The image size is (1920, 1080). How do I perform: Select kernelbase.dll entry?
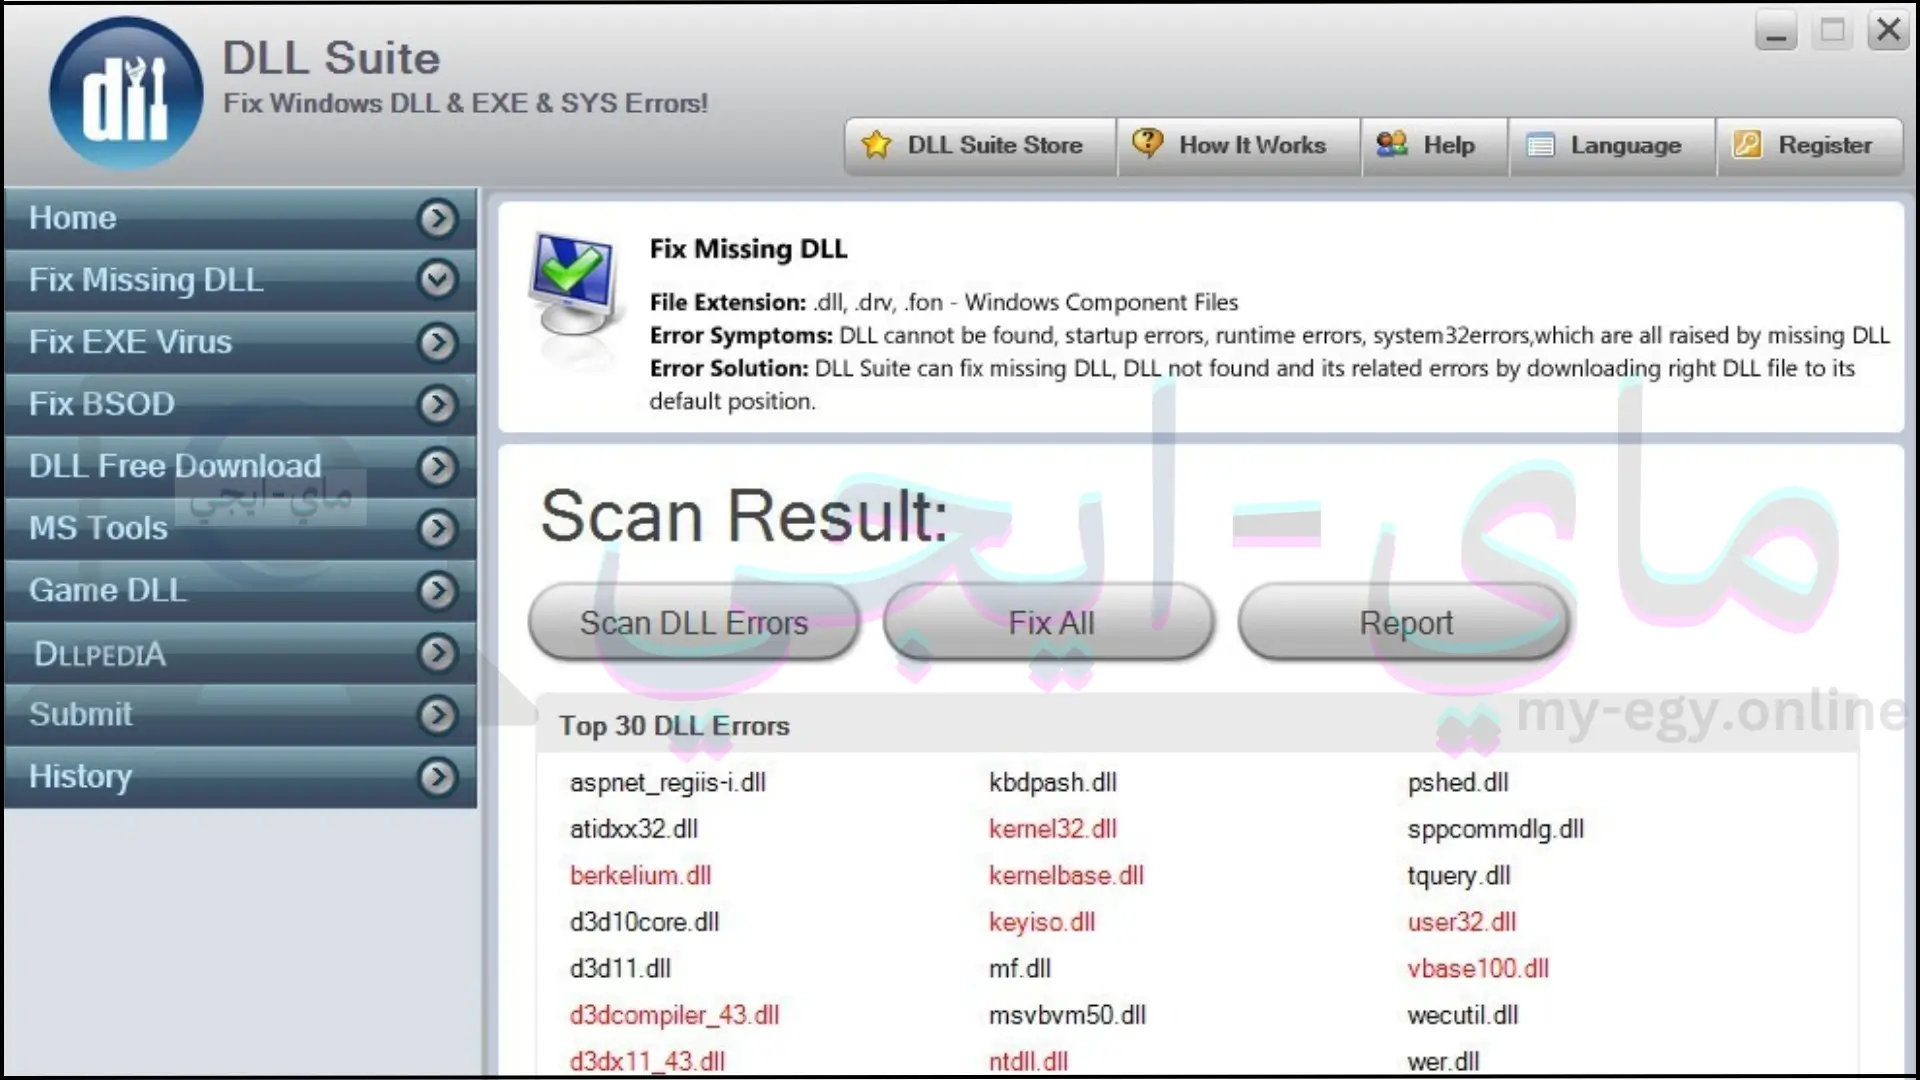click(x=1066, y=876)
